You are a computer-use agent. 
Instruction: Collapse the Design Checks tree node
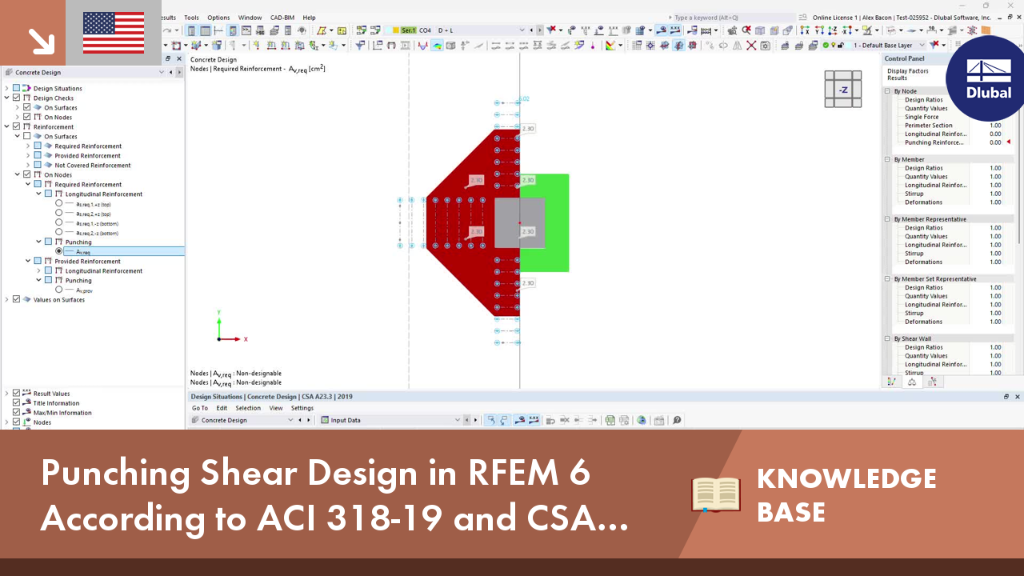tap(7, 98)
